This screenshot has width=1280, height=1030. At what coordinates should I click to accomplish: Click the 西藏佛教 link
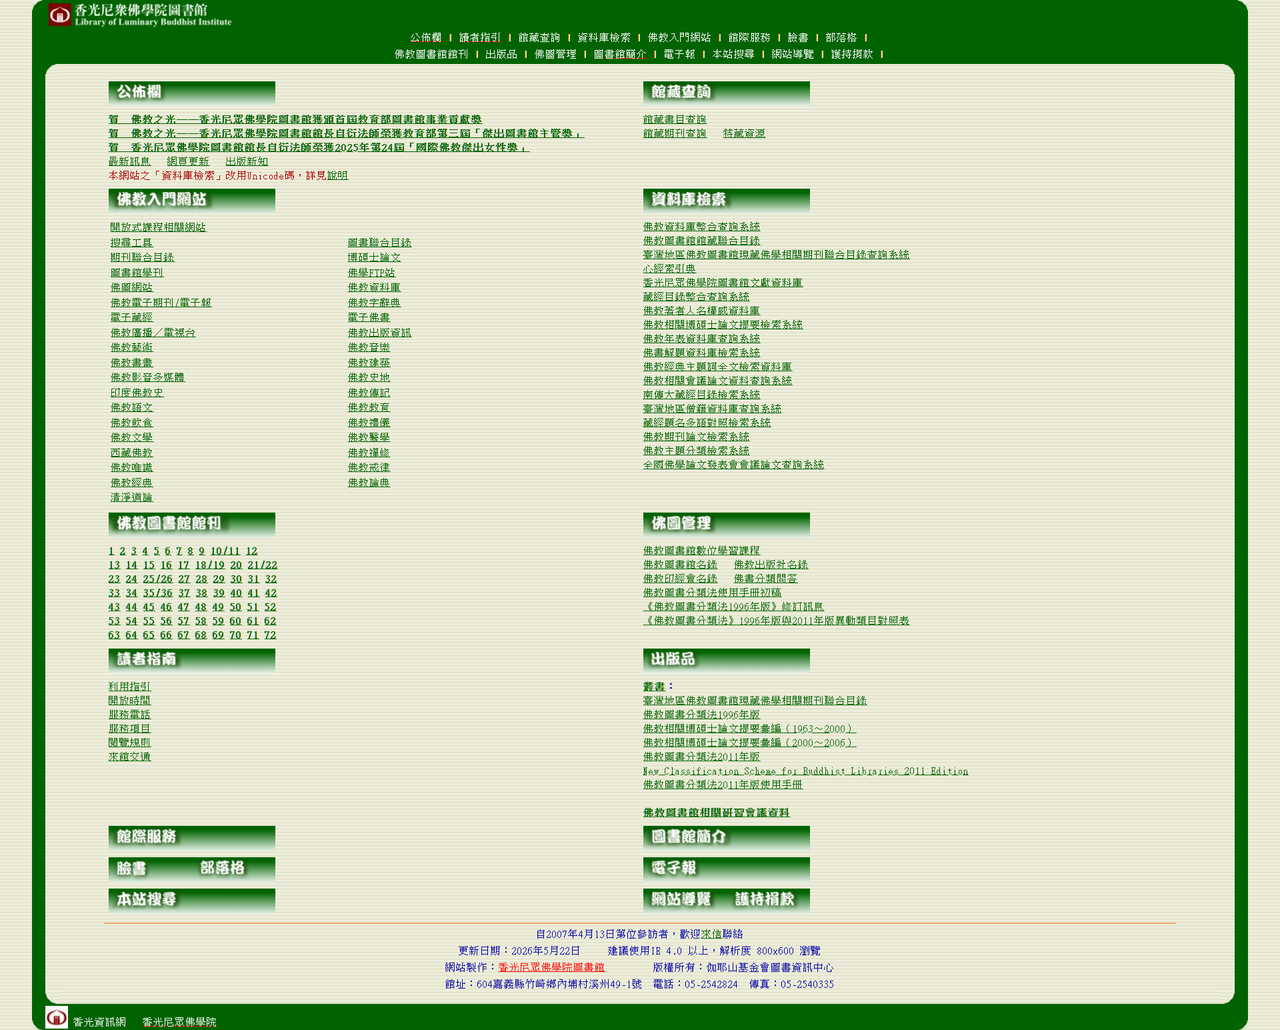[x=132, y=453]
